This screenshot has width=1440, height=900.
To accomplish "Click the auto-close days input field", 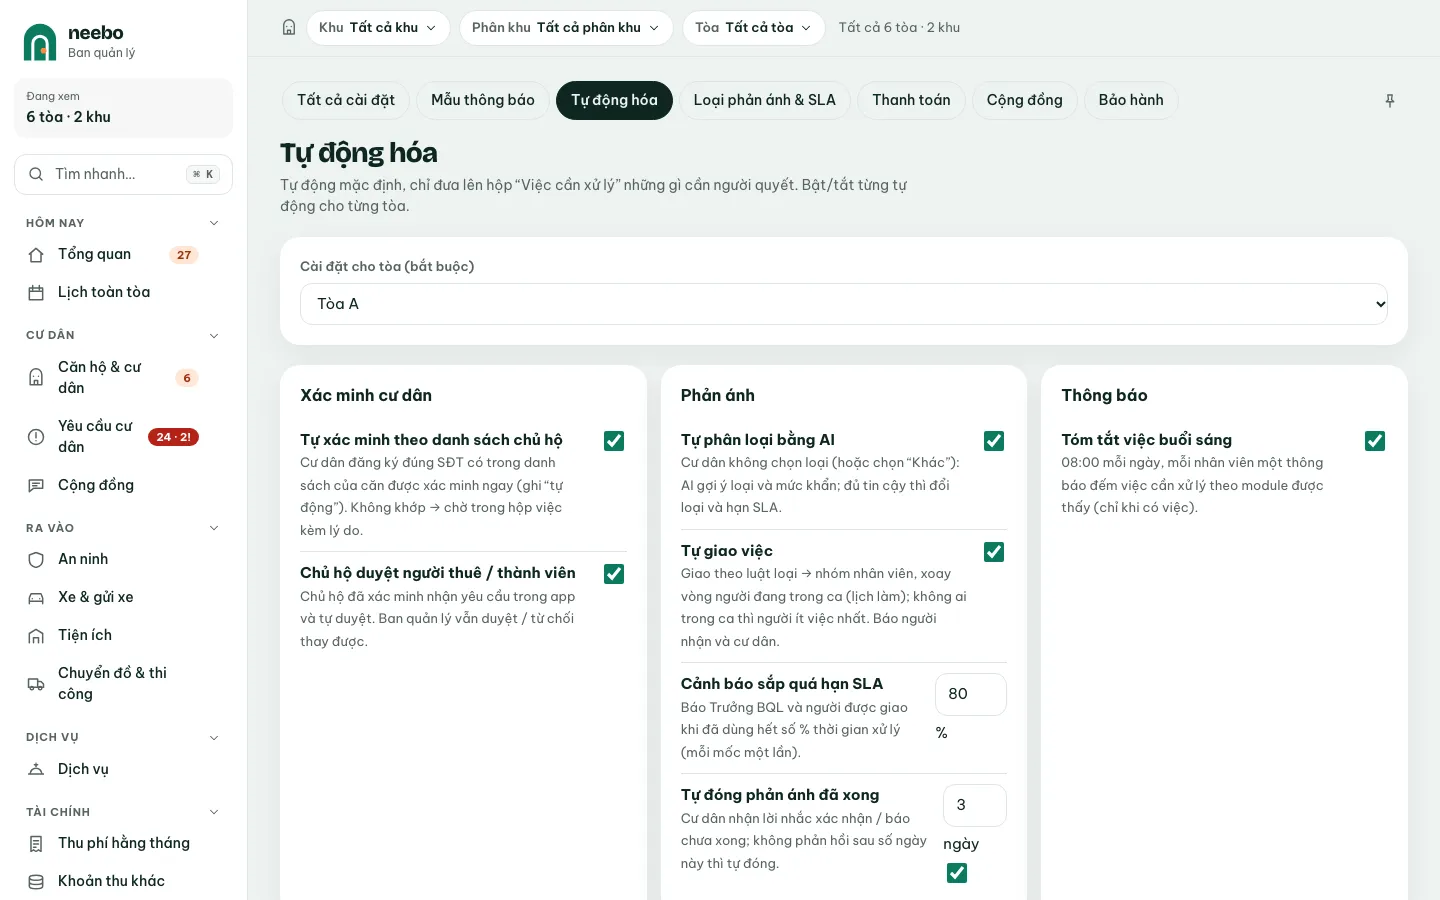I will pos(975,805).
